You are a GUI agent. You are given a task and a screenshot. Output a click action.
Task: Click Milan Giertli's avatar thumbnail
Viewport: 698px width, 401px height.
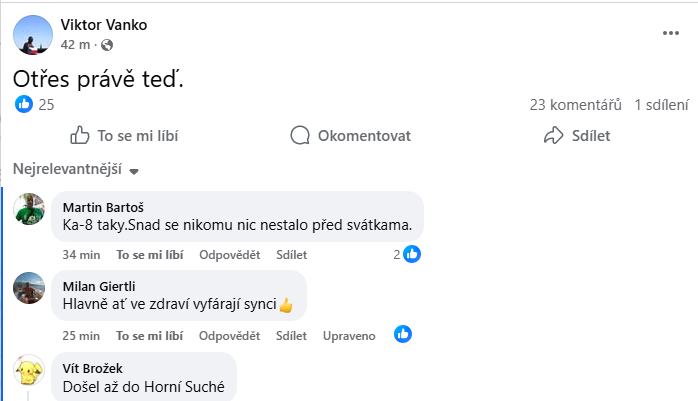29,290
